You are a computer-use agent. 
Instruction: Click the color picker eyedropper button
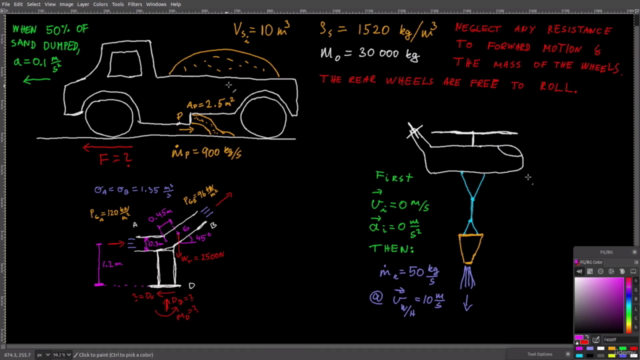596,340
